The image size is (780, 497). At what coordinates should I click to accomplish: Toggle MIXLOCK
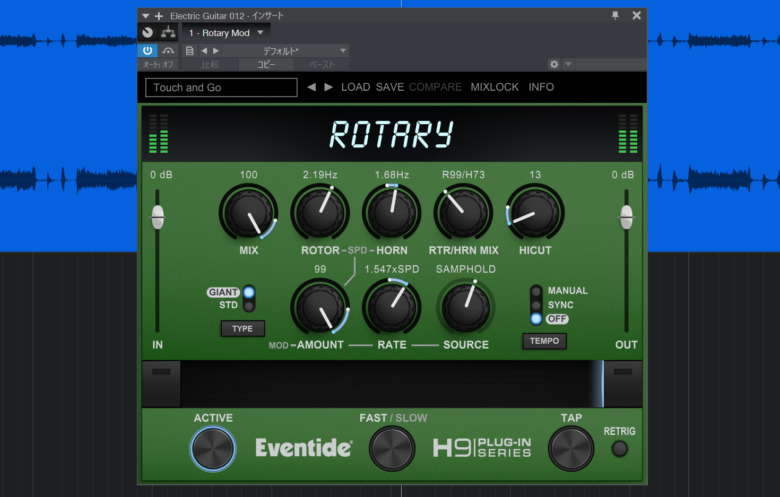click(494, 87)
